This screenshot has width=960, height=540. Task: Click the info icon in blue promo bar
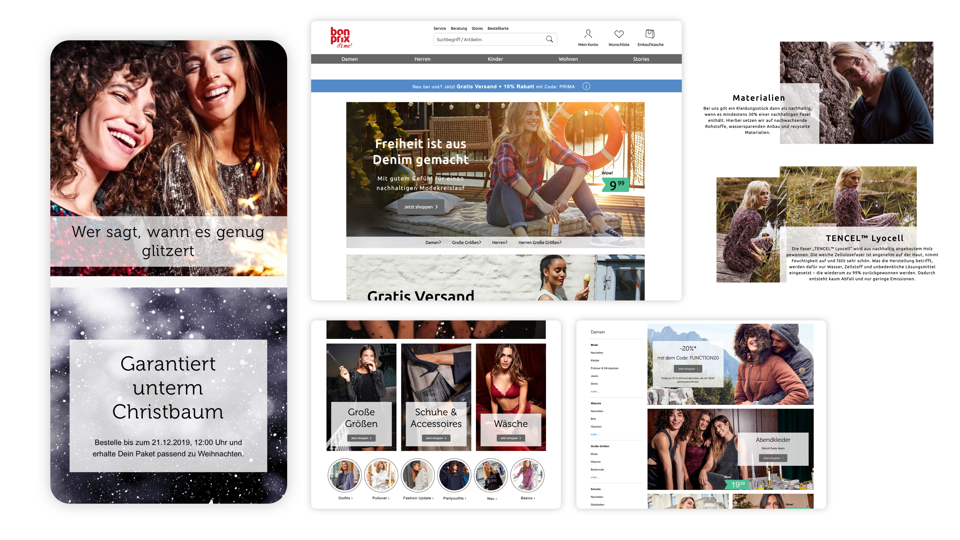coord(586,86)
